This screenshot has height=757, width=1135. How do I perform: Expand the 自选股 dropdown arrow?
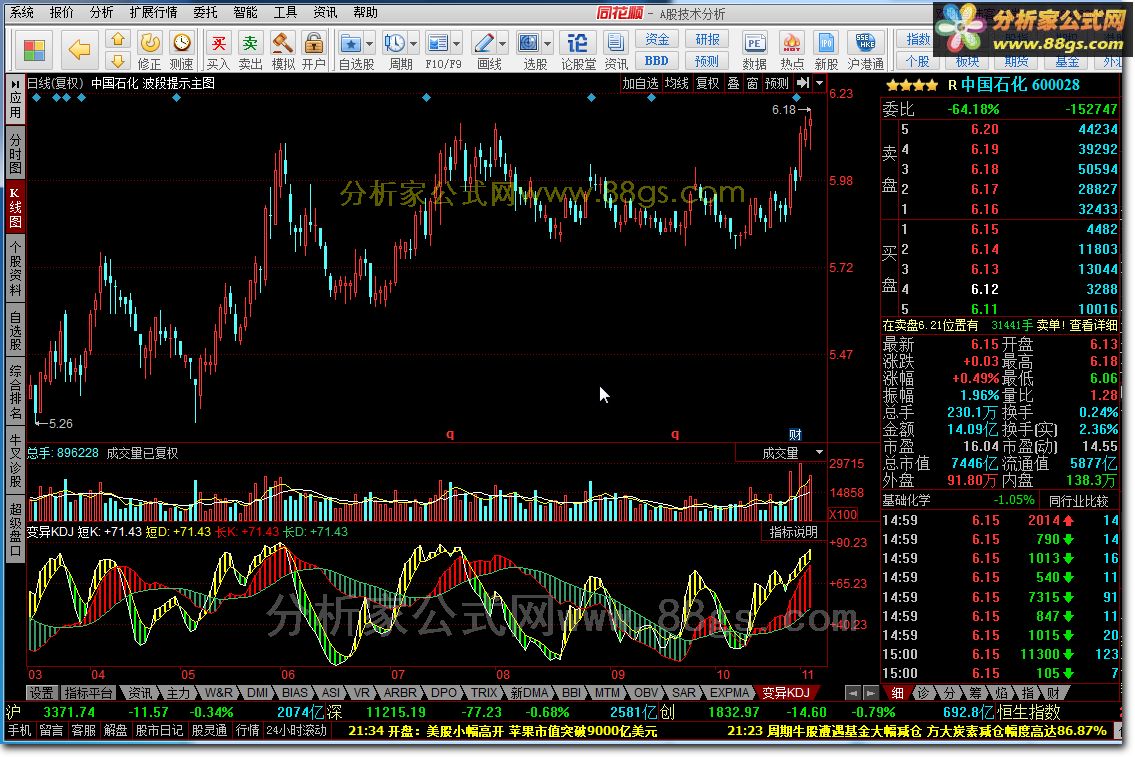[369, 44]
